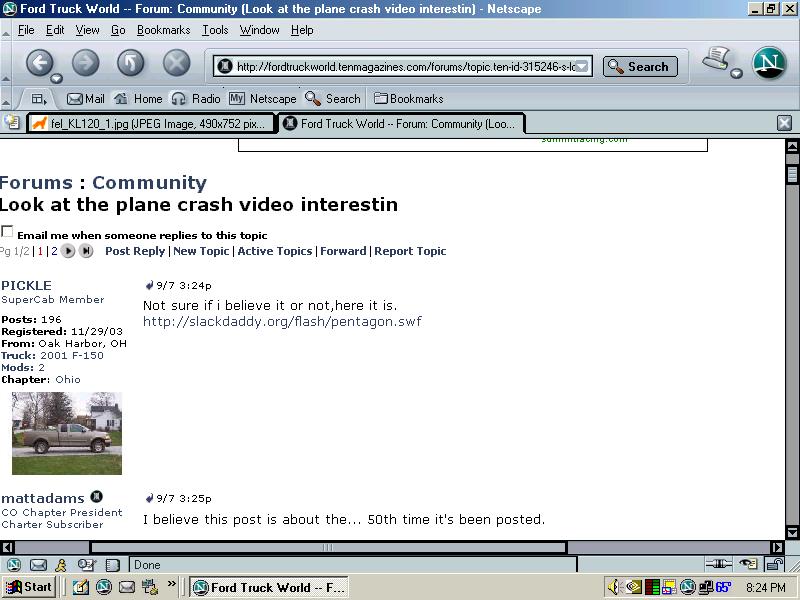Open the Active Topics link

coord(274,251)
